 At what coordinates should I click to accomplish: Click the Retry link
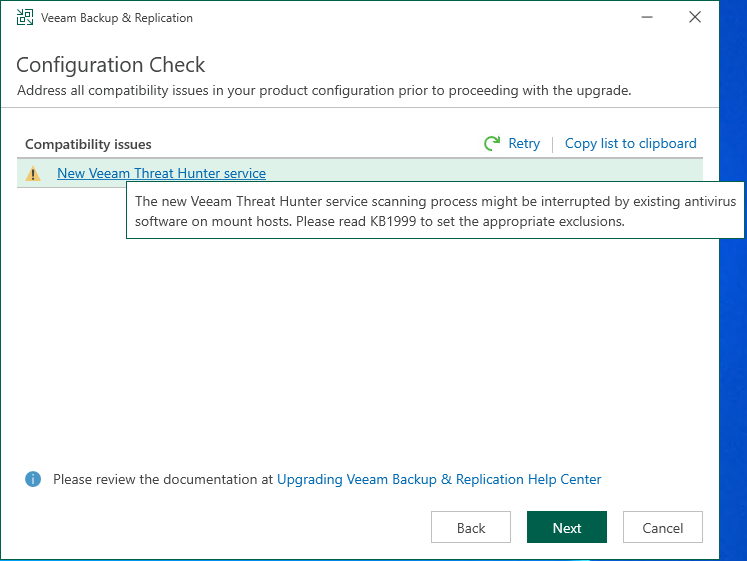pos(524,143)
